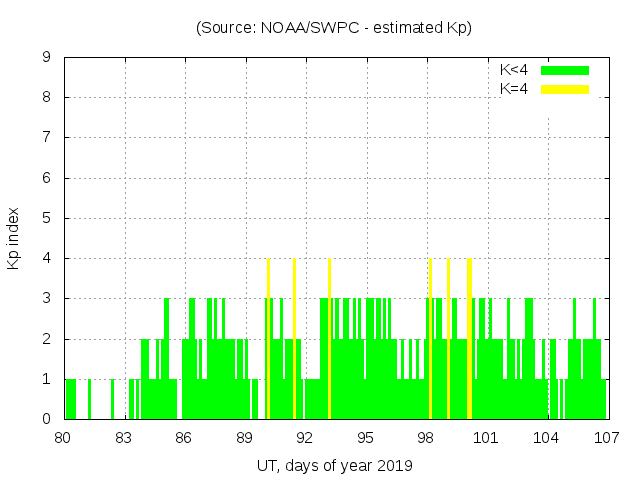
Task: Click the NOAA/SWPC source title text
Action: [334, 28]
